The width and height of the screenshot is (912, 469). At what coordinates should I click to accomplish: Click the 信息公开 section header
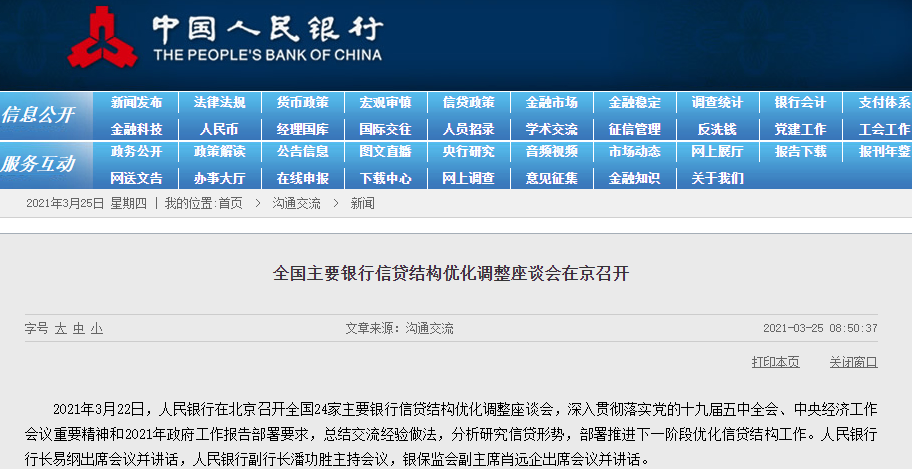[38, 115]
